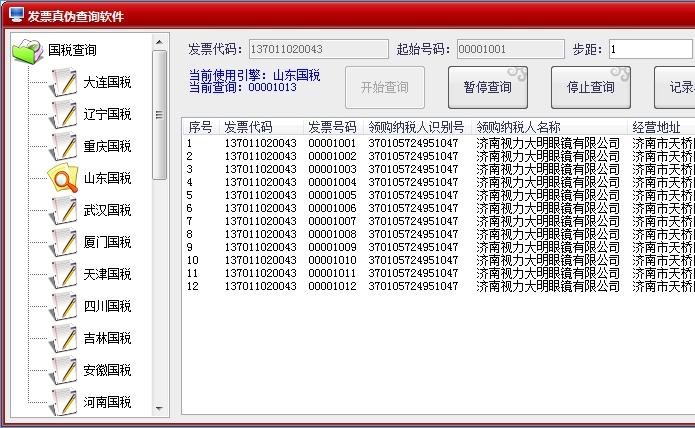The height and width of the screenshot is (428, 695).
Task: Click the notepad icon beside 天津国税
Action: [63, 274]
